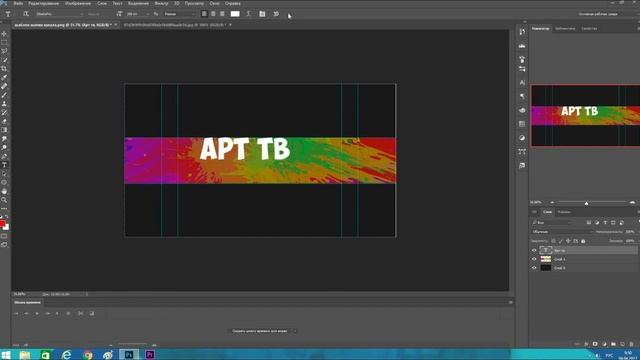This screenshot has height=360, width=640.
Task: Select the Dodge tool
Action: pos(4,147)
